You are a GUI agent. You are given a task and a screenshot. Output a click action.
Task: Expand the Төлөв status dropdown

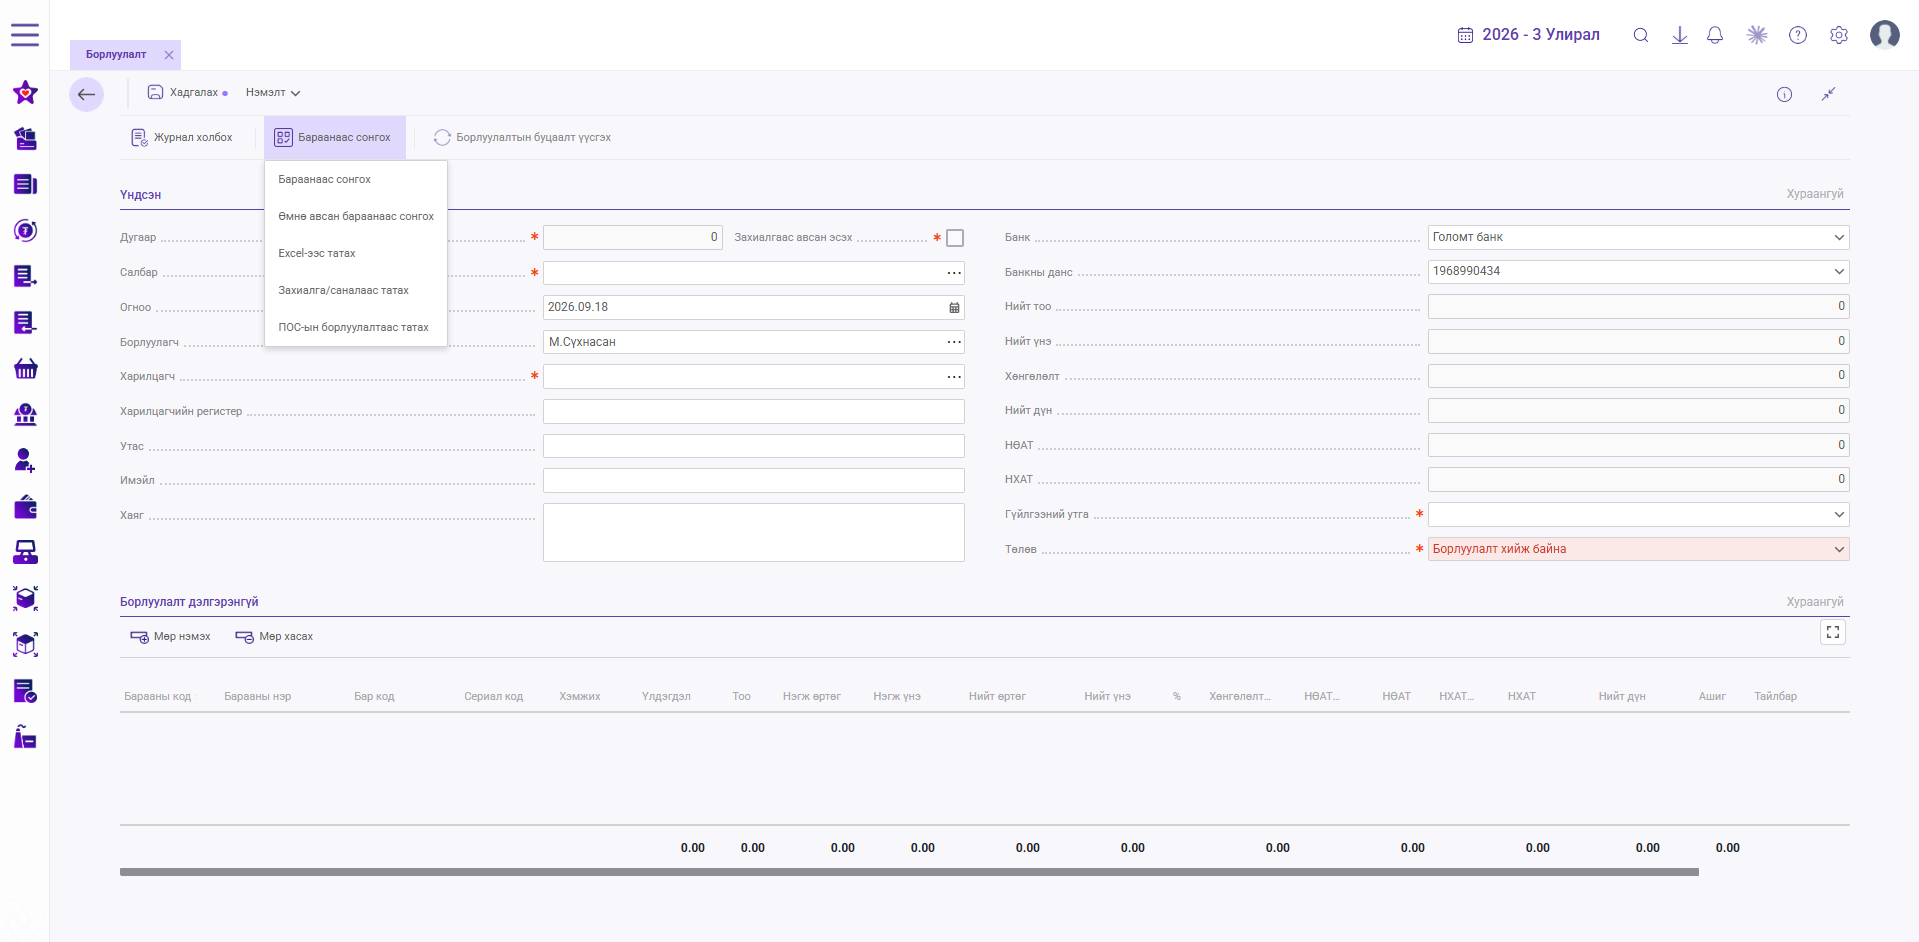coord(1638,549)
